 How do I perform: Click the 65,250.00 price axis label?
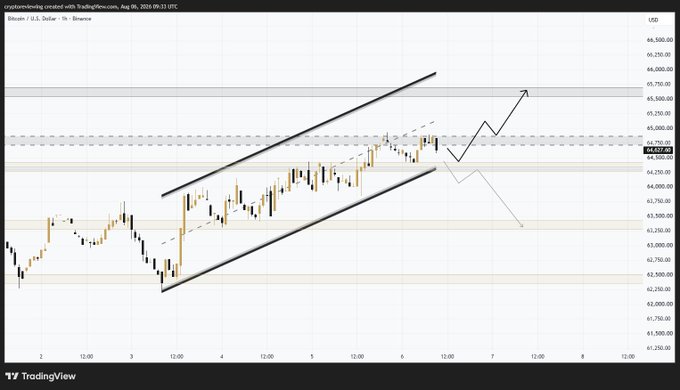pos(660,113)
